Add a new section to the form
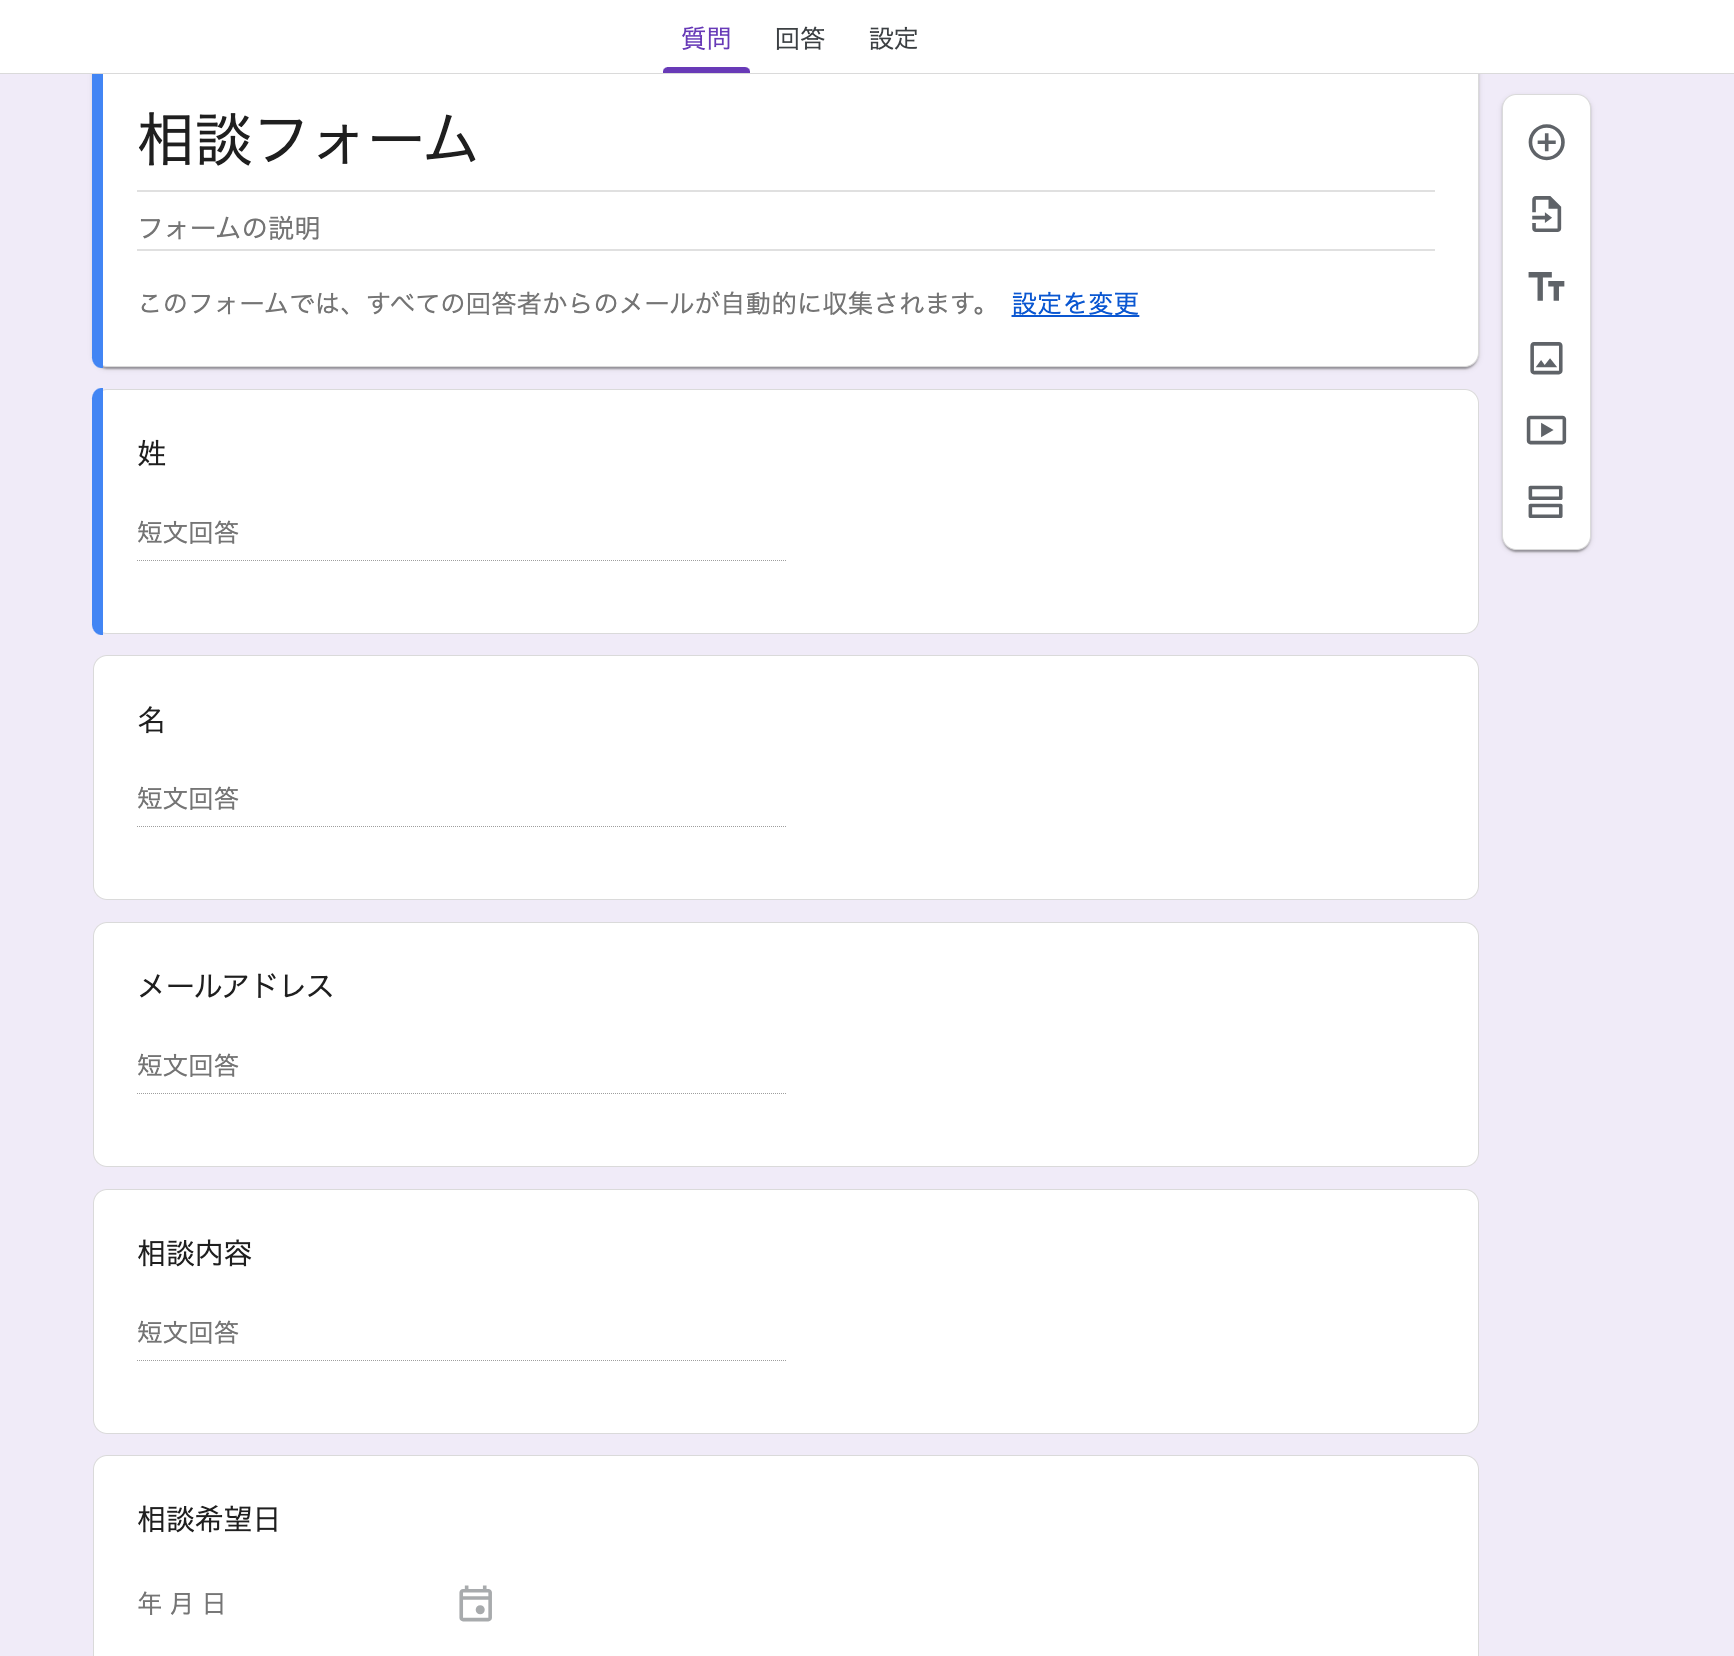 click(x=1546, y=502)
